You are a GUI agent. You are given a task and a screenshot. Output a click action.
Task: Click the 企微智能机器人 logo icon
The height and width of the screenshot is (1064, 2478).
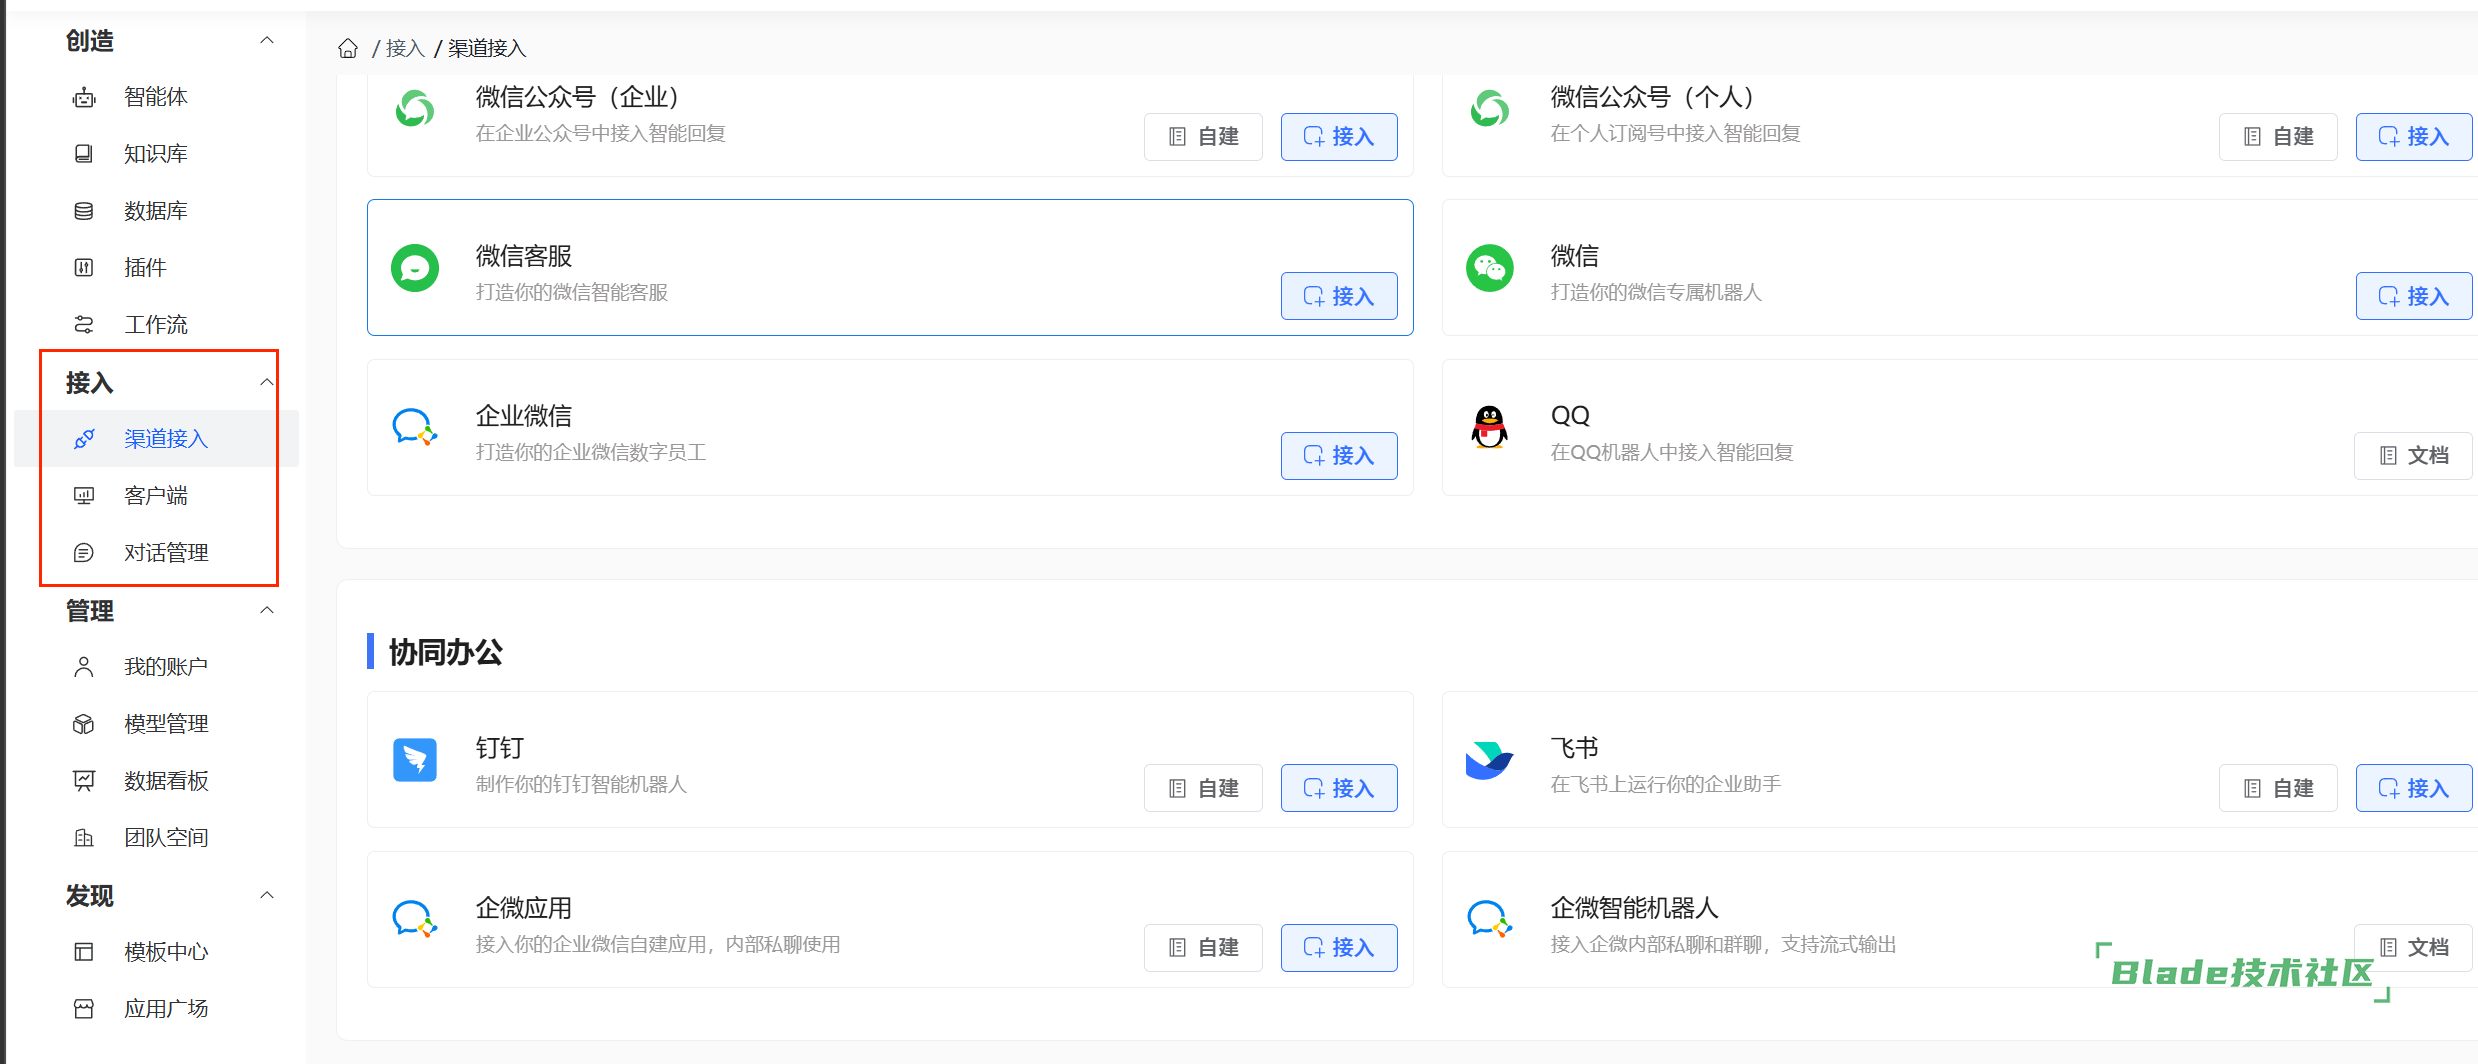coord(1489,919)
